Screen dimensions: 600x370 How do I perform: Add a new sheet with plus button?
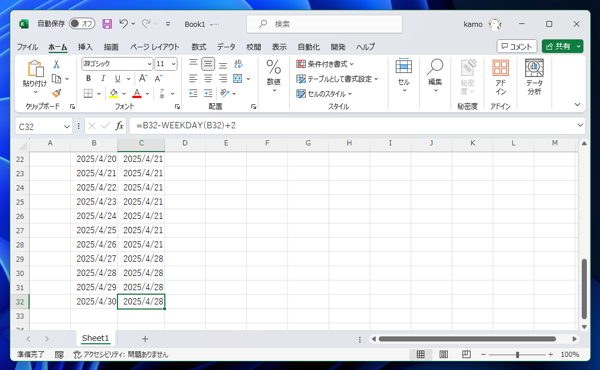point(145,339)
